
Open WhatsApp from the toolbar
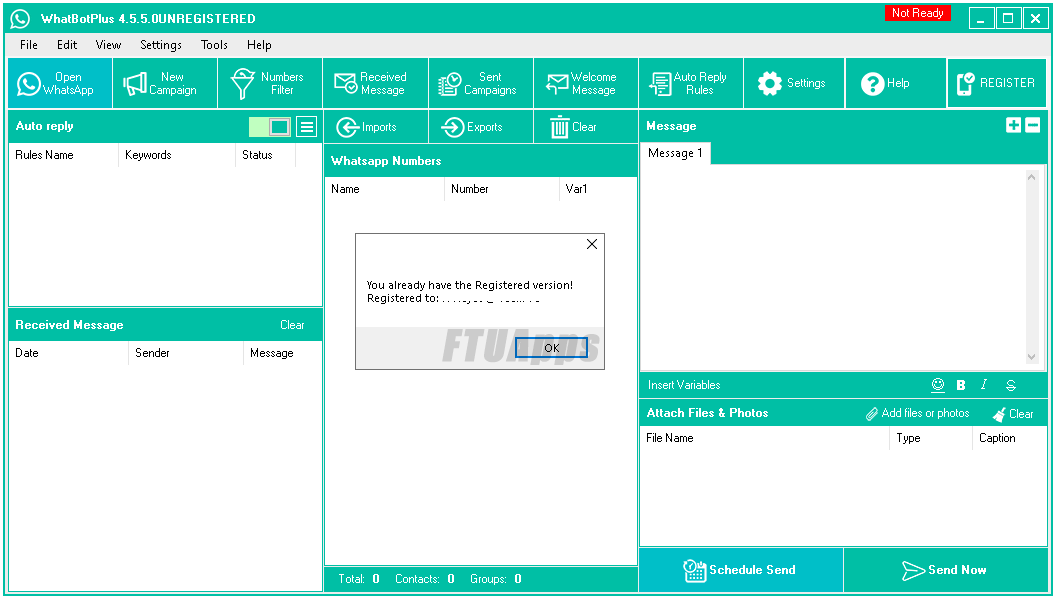[60, 84]
